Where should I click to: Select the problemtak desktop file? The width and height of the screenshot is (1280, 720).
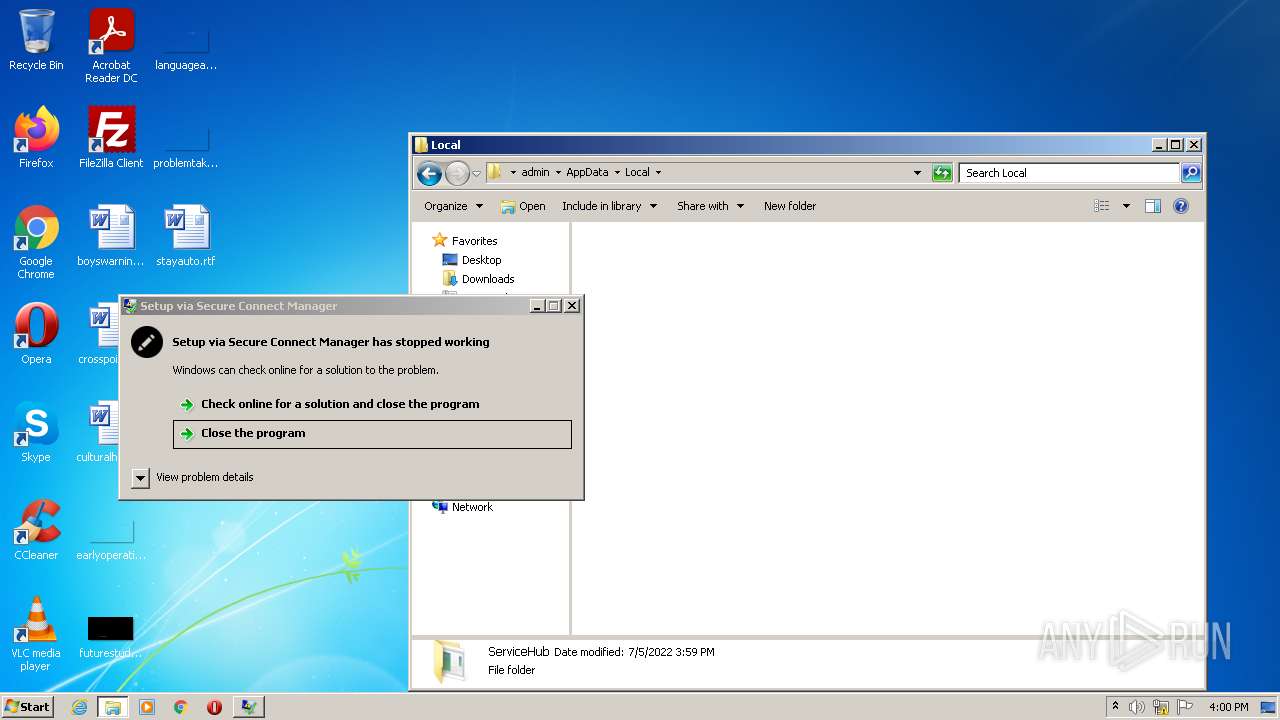tap(186, 144)
